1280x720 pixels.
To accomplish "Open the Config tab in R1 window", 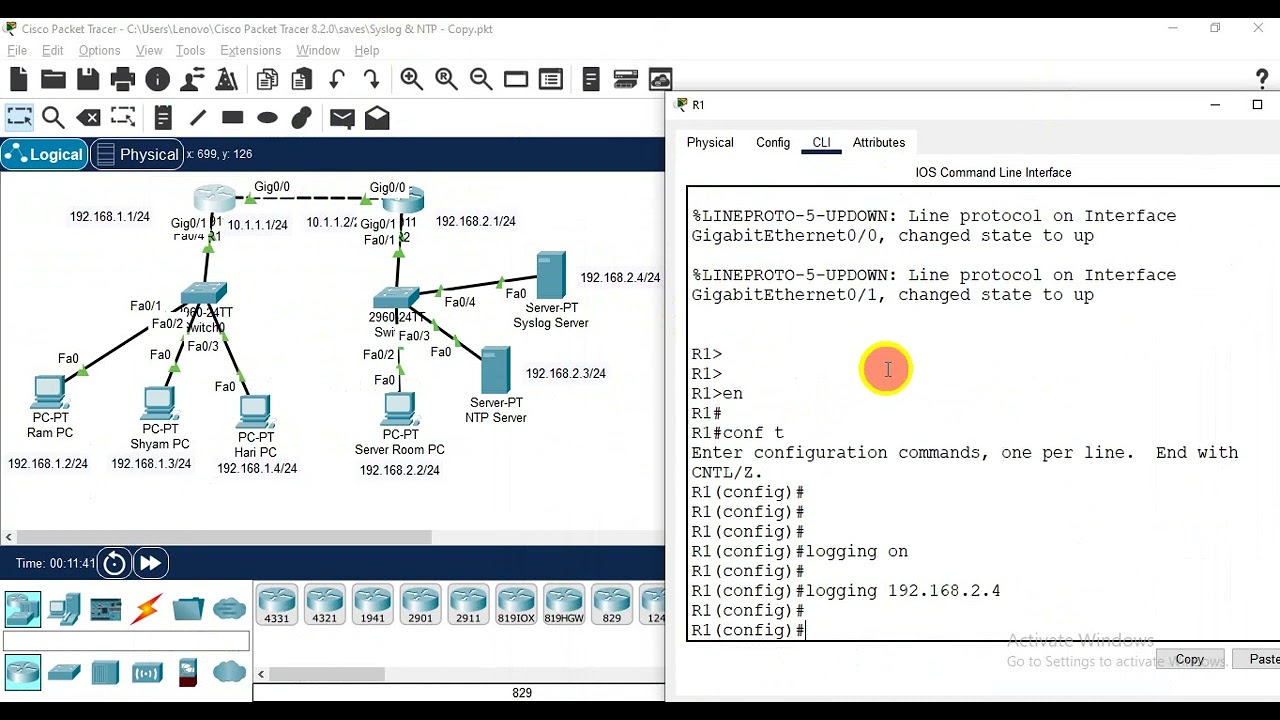I will (773, 143).
